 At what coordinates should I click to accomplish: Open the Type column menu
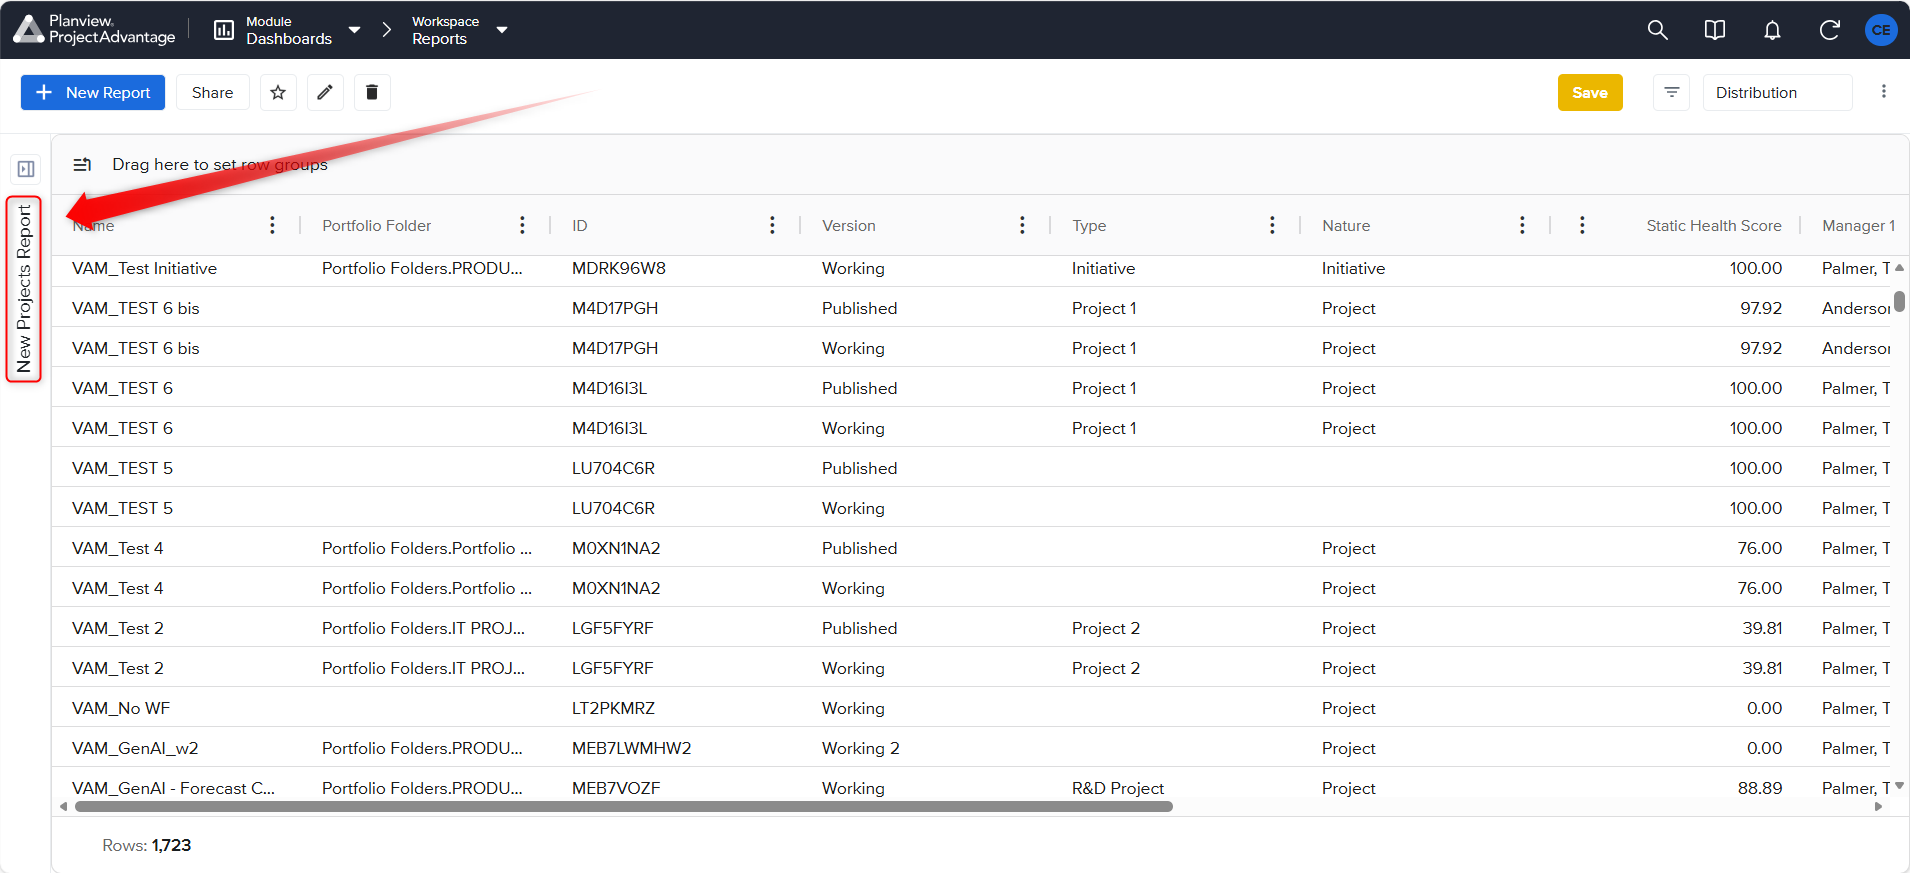[1272, 225]
